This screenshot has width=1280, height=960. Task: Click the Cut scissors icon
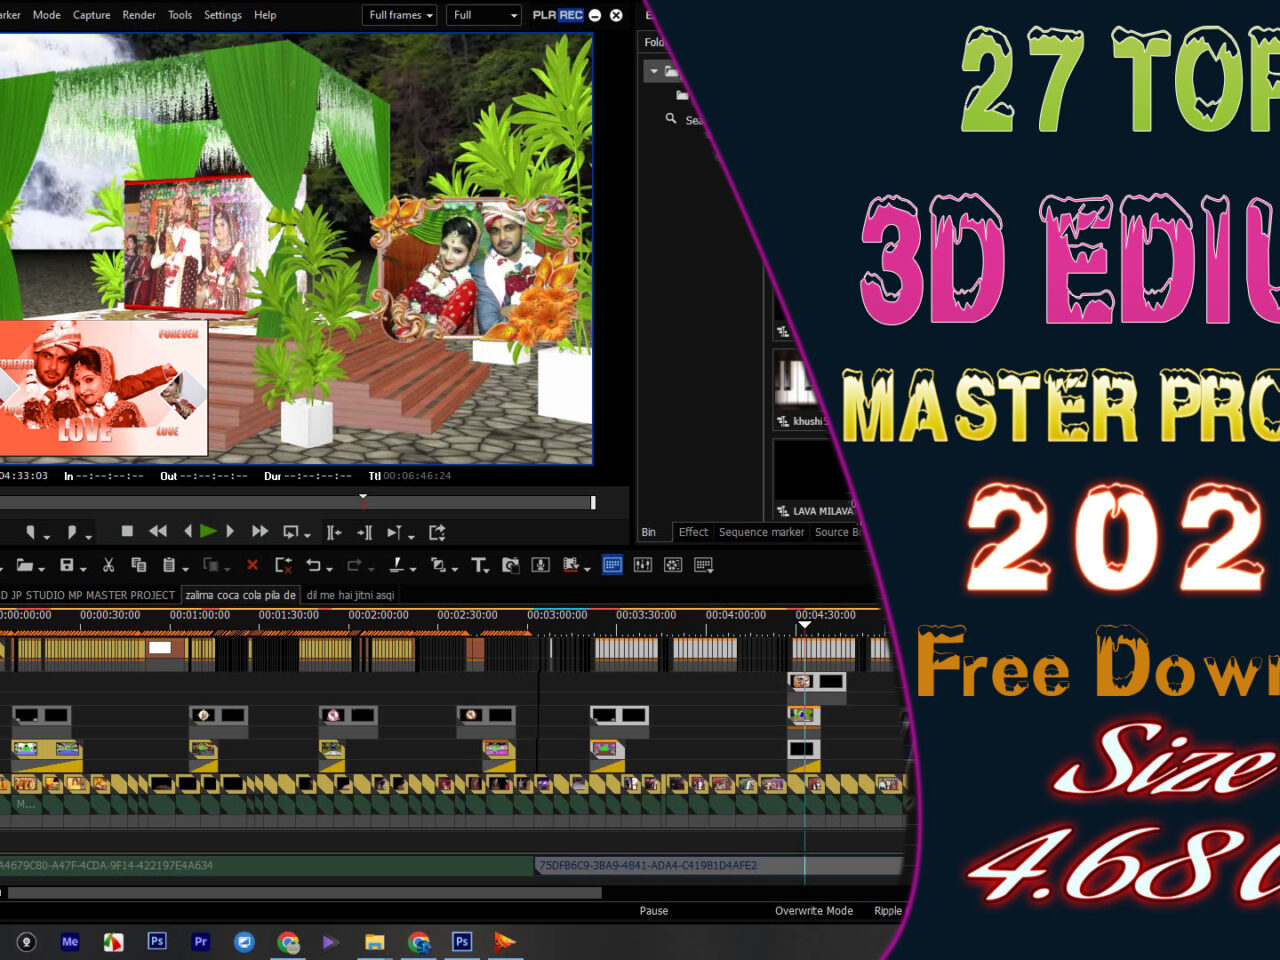[x=108, y=565]
